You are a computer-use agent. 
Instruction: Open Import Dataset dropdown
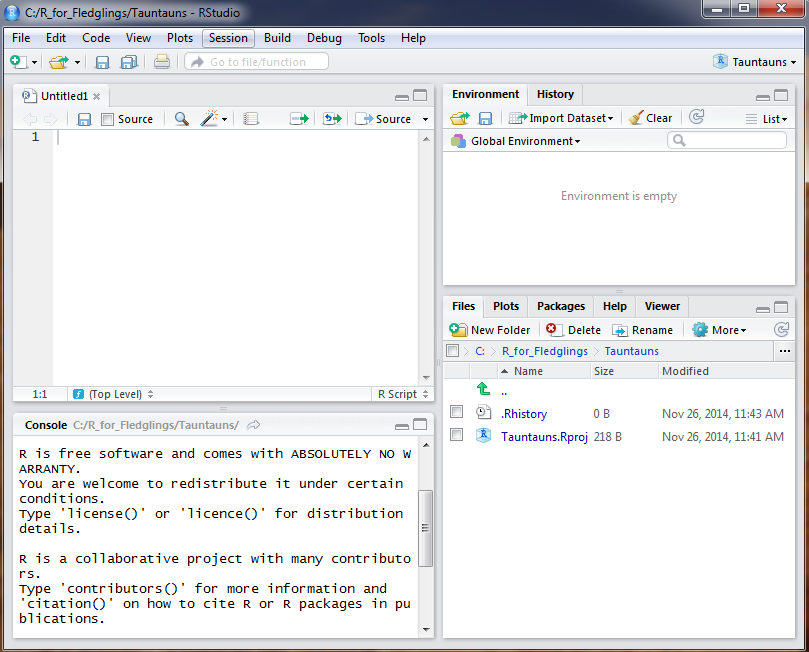[561, 118]
